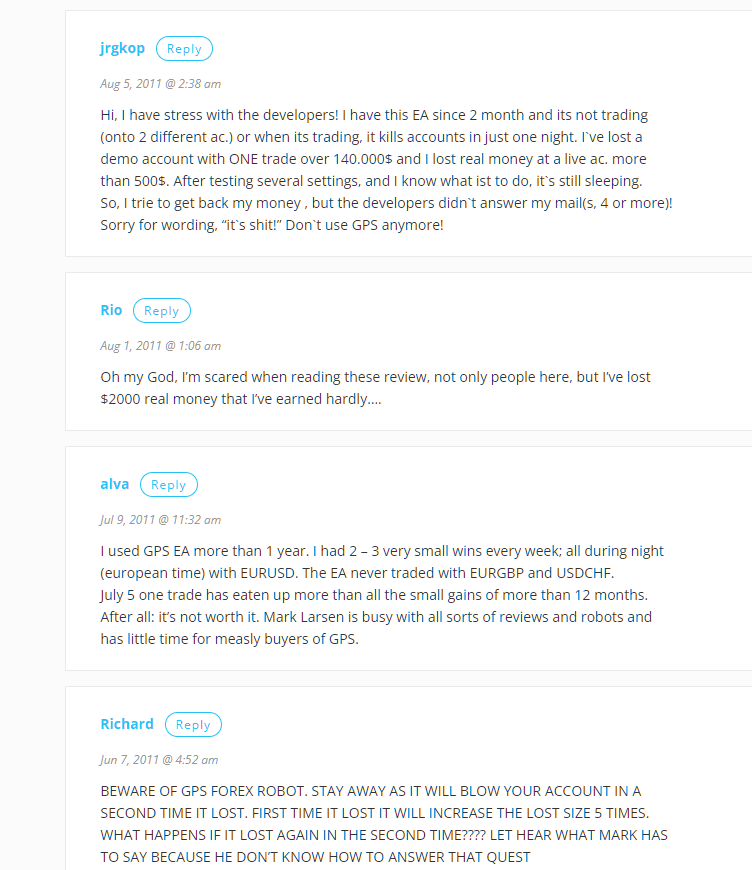
Task: Click jrgkop's comment starting "Hi, I have stress"
Action: click(375, 115)
